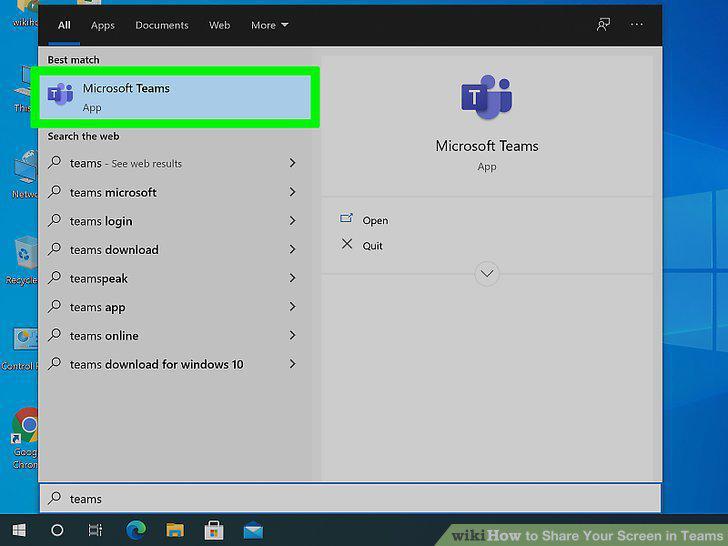Expand the 'teams download' suggestion arrow
Image resolution: width=728 pixels, height=546 pixels.
click(x=292, y=249)
